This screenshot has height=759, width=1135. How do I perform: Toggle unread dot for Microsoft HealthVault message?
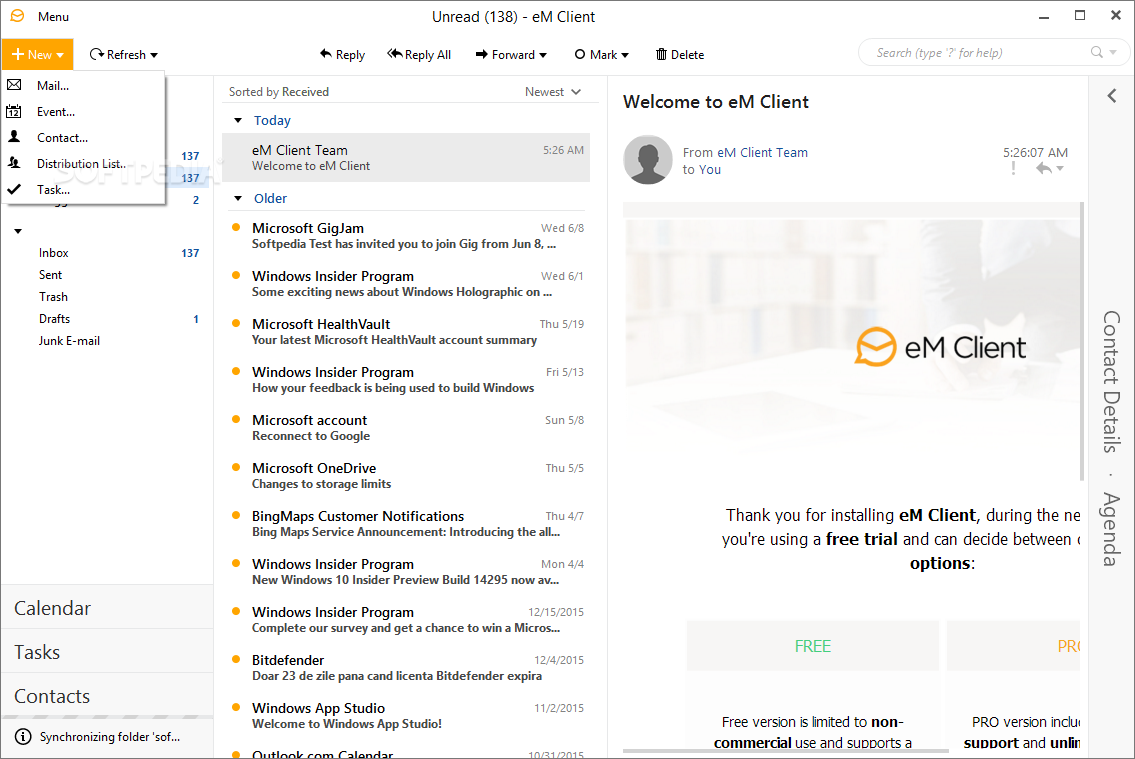236,323
